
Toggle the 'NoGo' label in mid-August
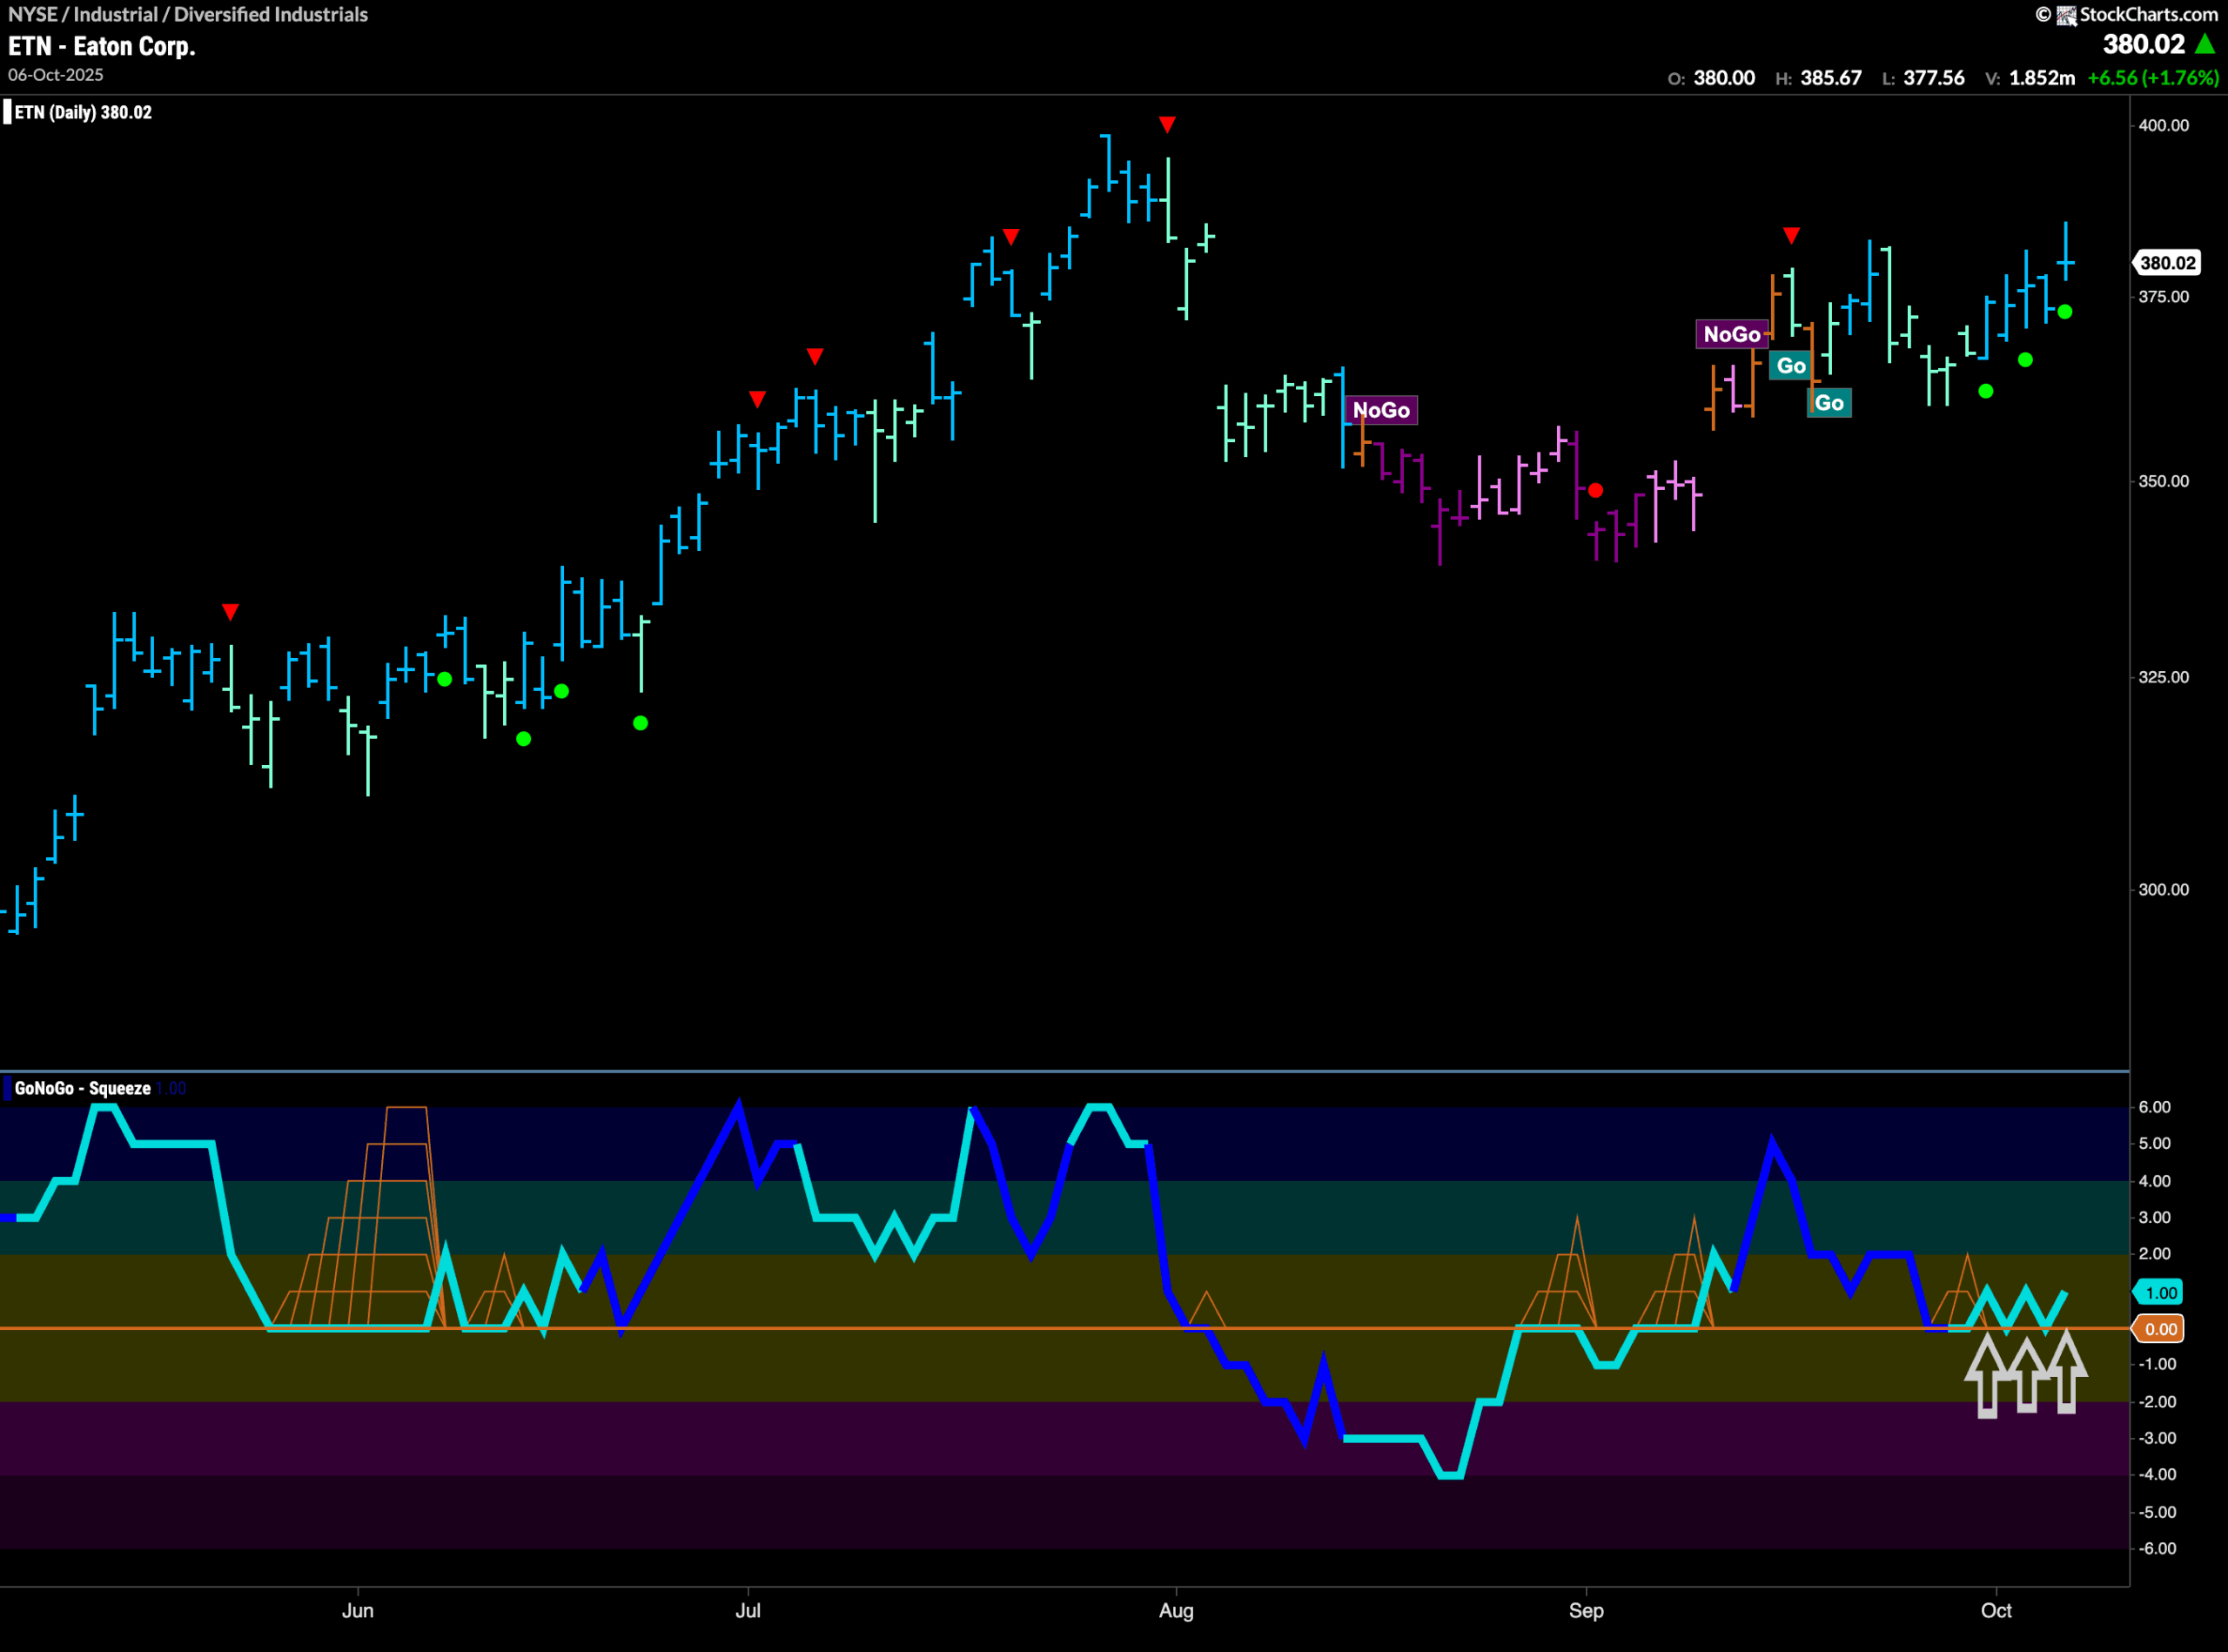coord(1383,410)
